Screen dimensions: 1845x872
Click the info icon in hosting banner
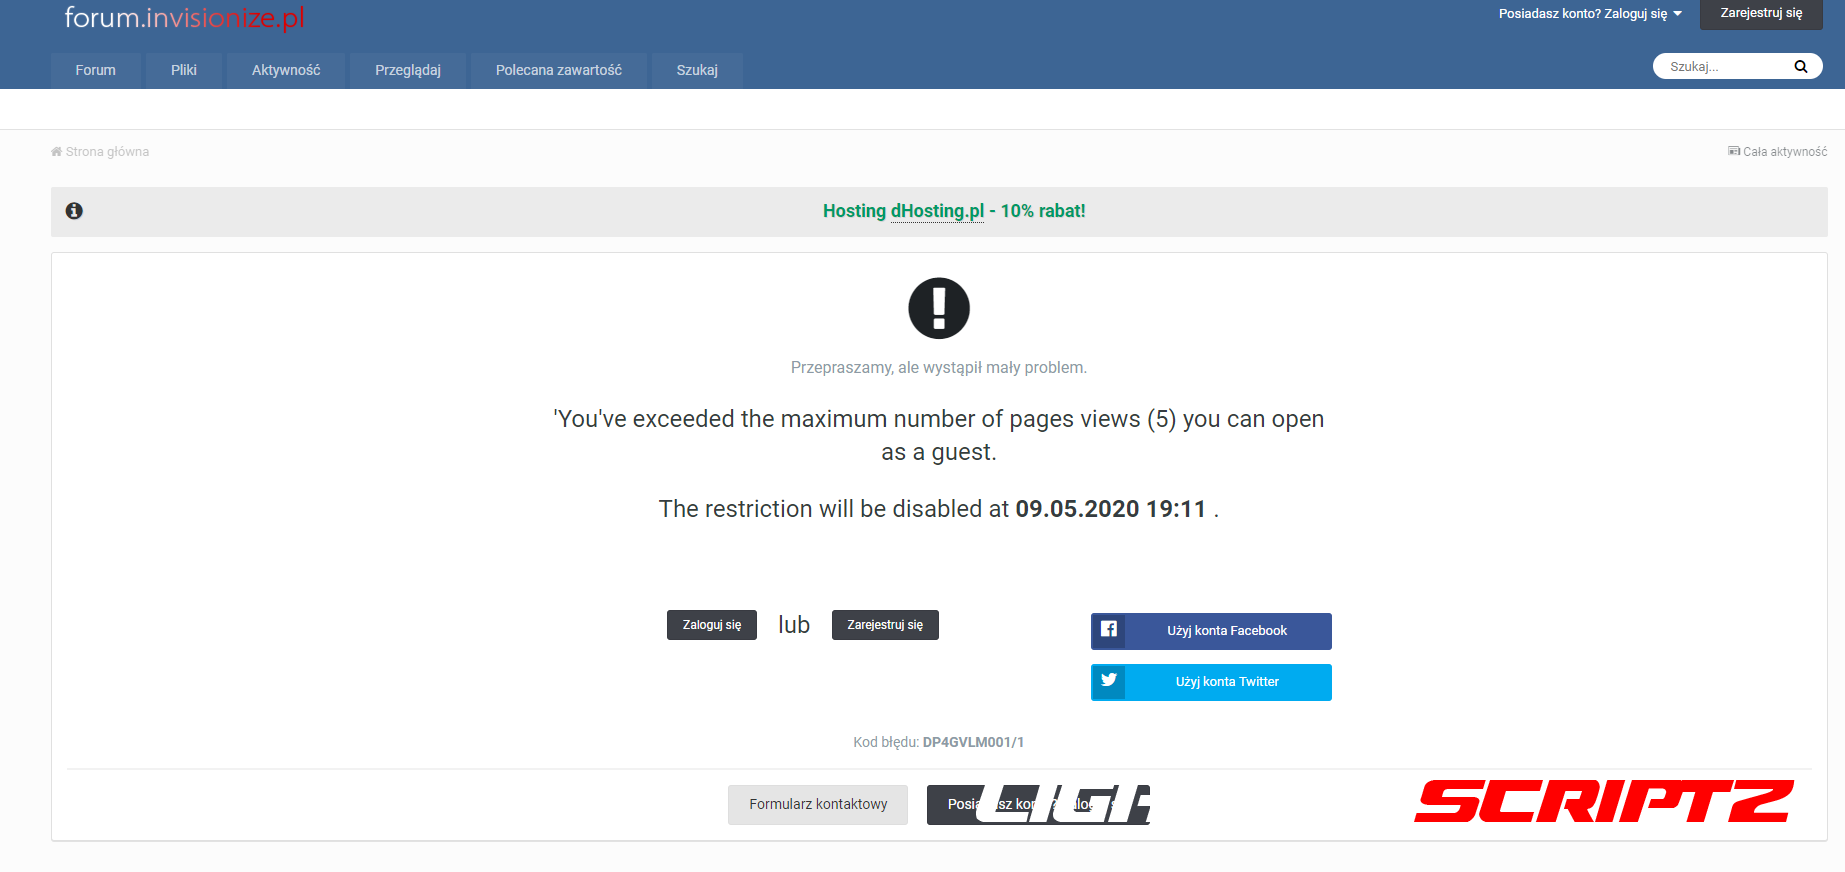pyautogui.click(x=74, y=211)
